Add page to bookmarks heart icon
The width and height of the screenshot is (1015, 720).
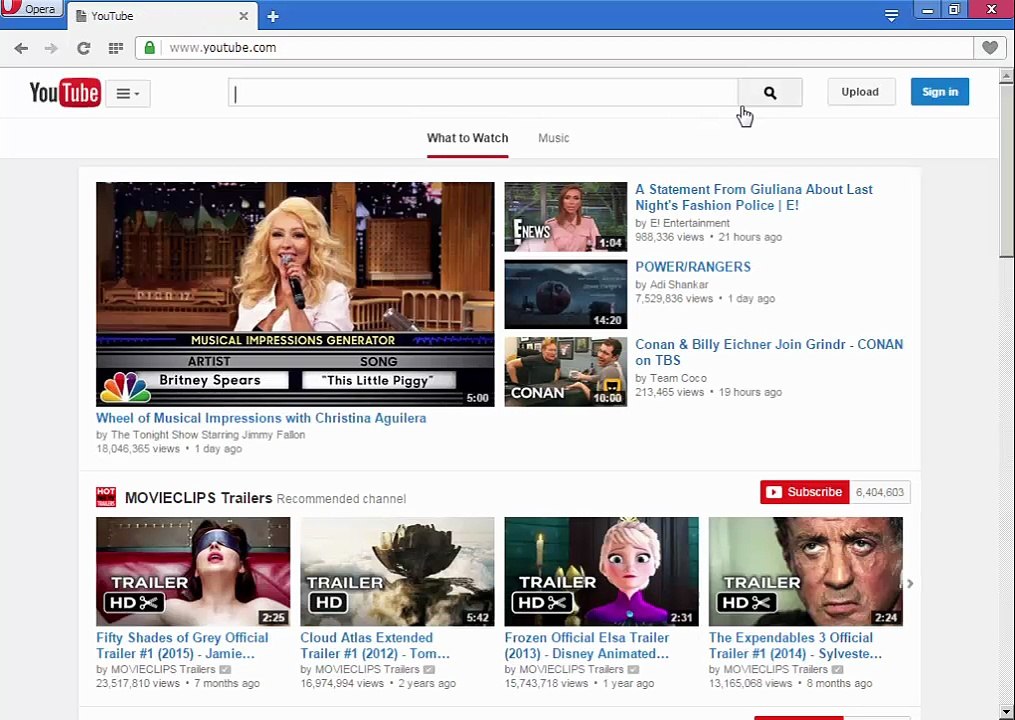click(990, 47)
